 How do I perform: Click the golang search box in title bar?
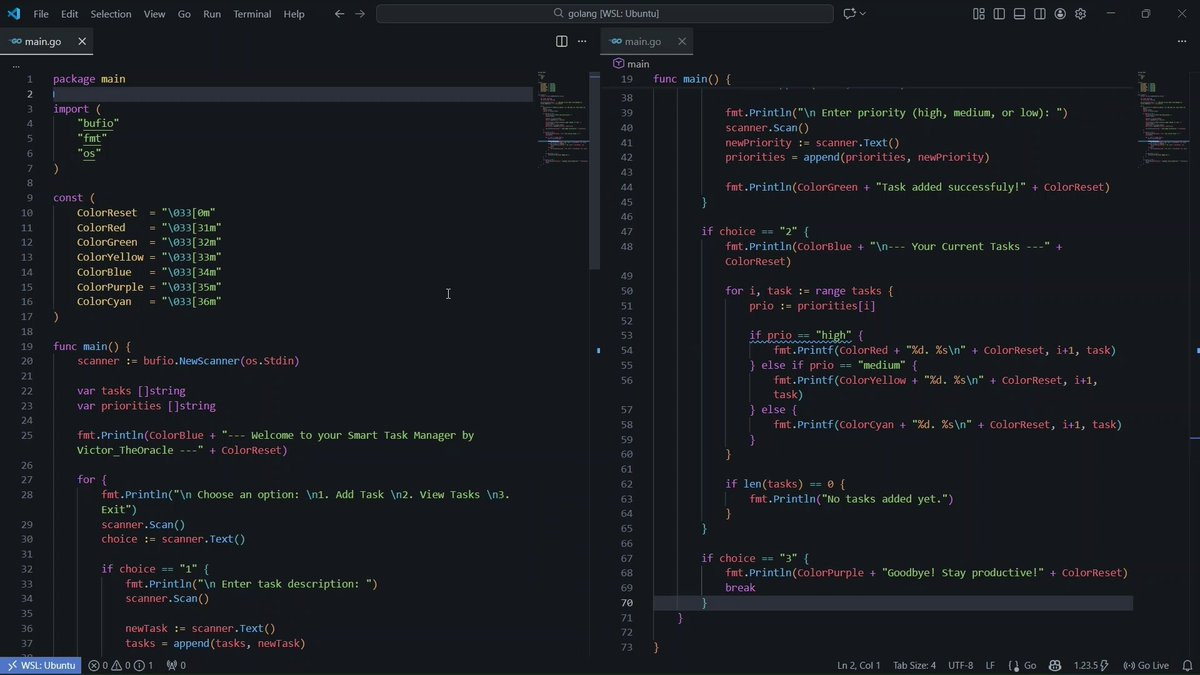[605, 14]
